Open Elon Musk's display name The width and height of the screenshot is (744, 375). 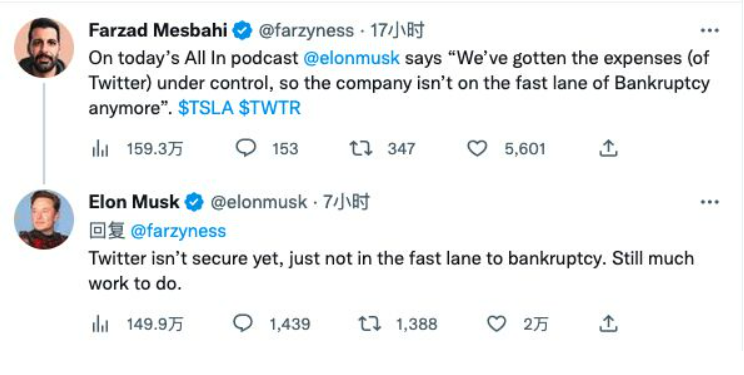[x=134, y=203]
